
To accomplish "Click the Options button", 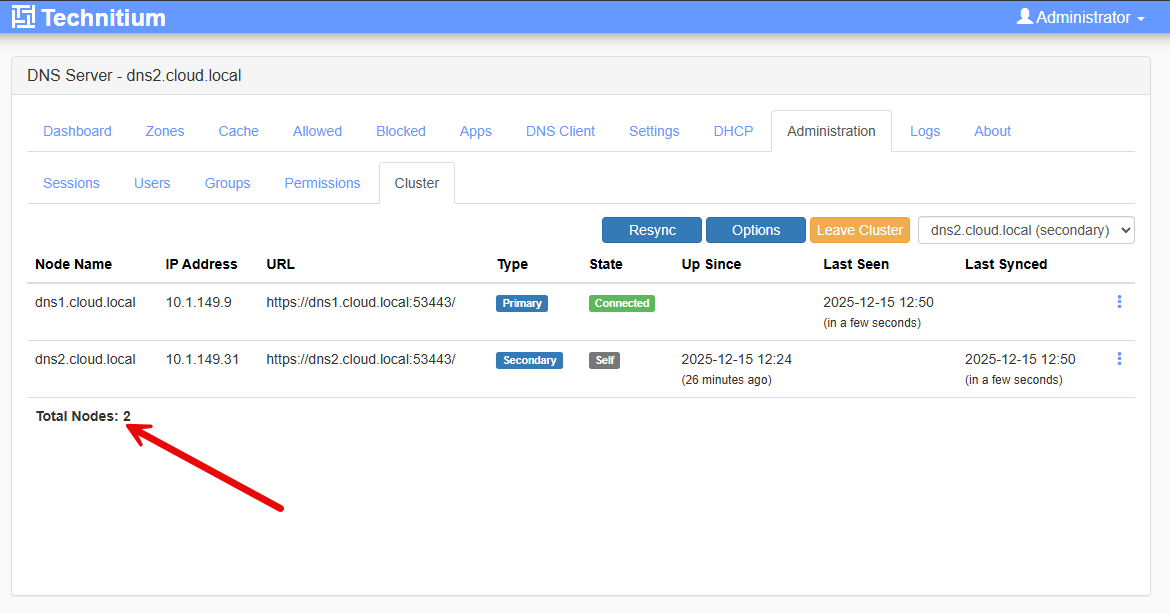I will (756, 230).
